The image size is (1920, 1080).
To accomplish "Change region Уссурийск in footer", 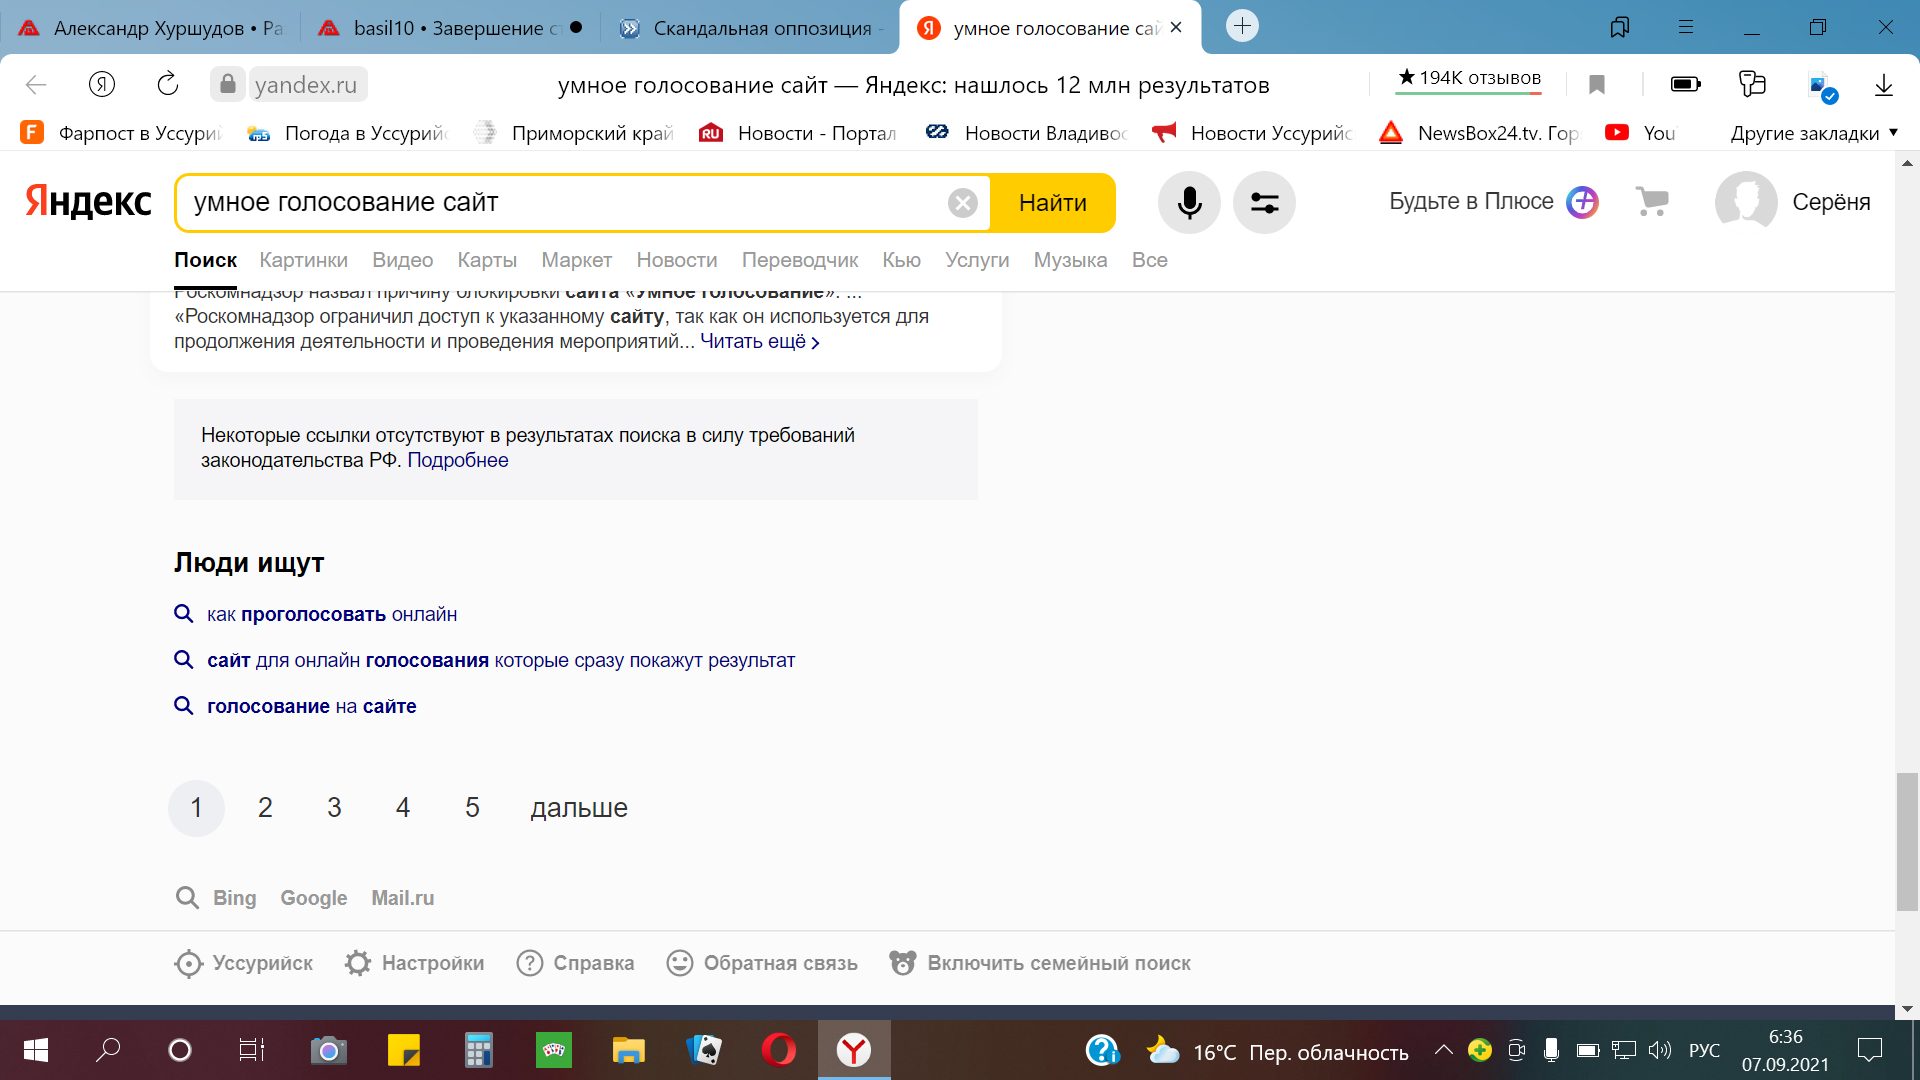I will pos(243,963).
